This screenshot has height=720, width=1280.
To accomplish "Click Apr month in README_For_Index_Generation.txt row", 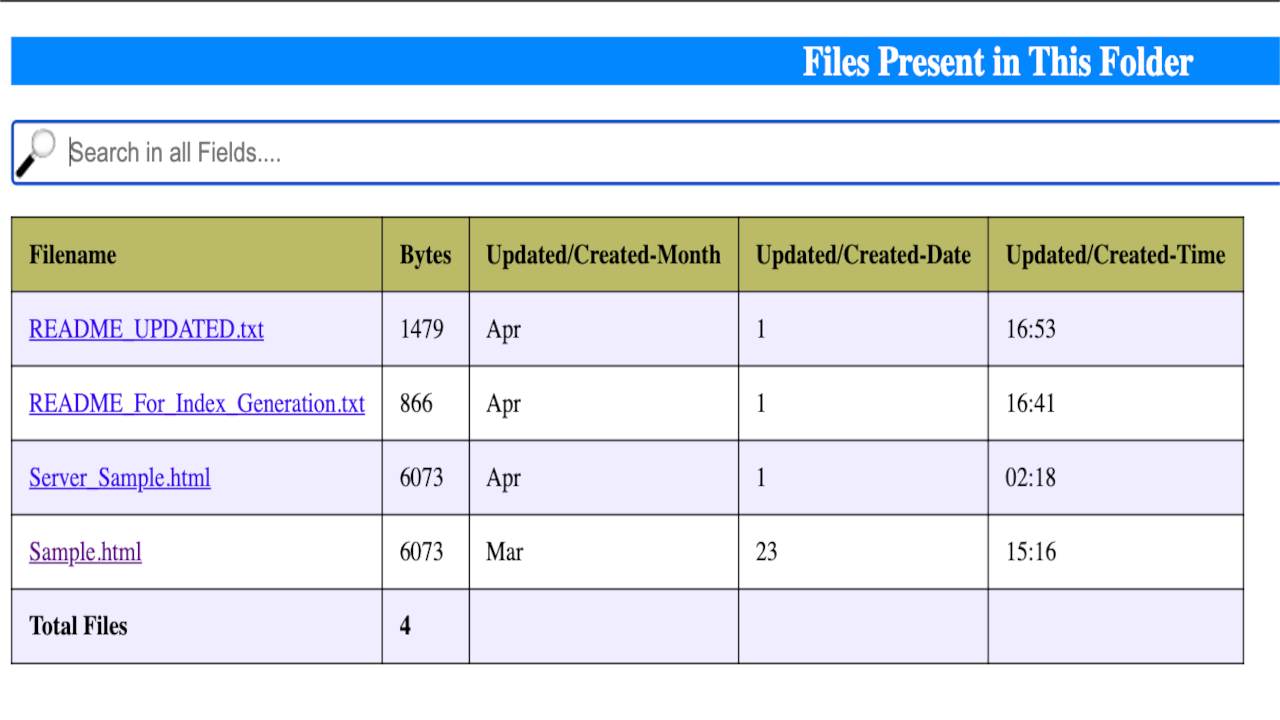I will tap(604, 403).
